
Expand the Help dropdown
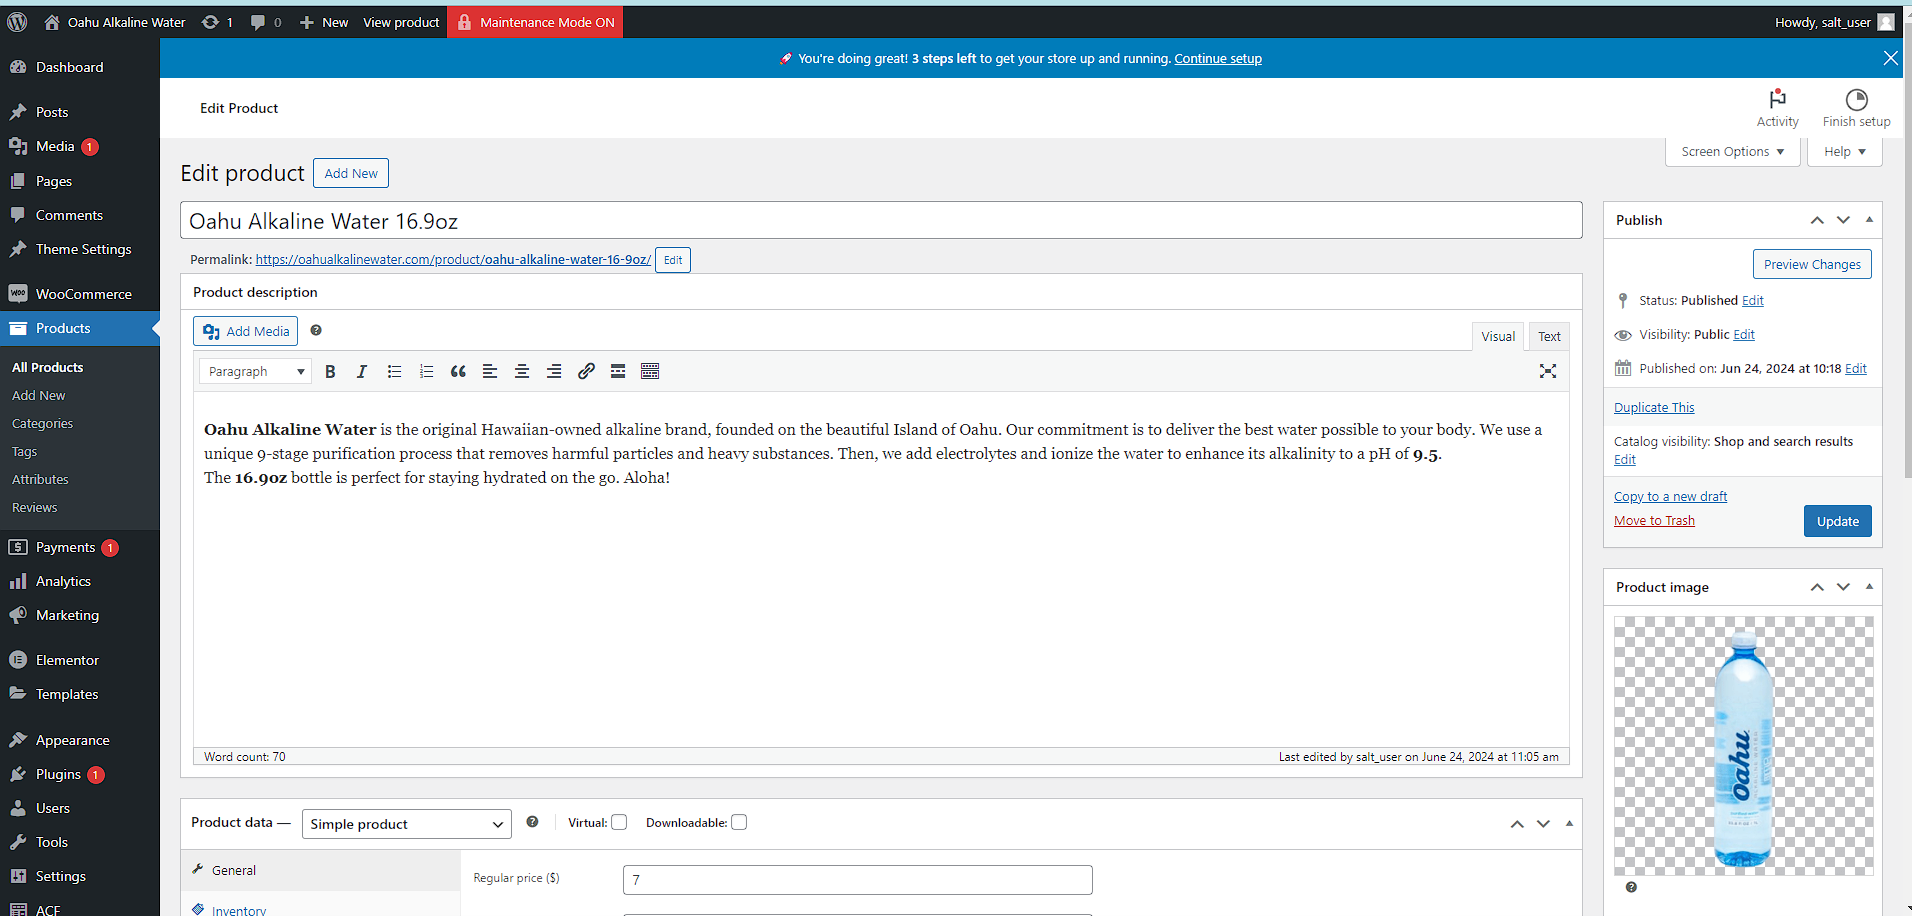tap(1844, 152)
